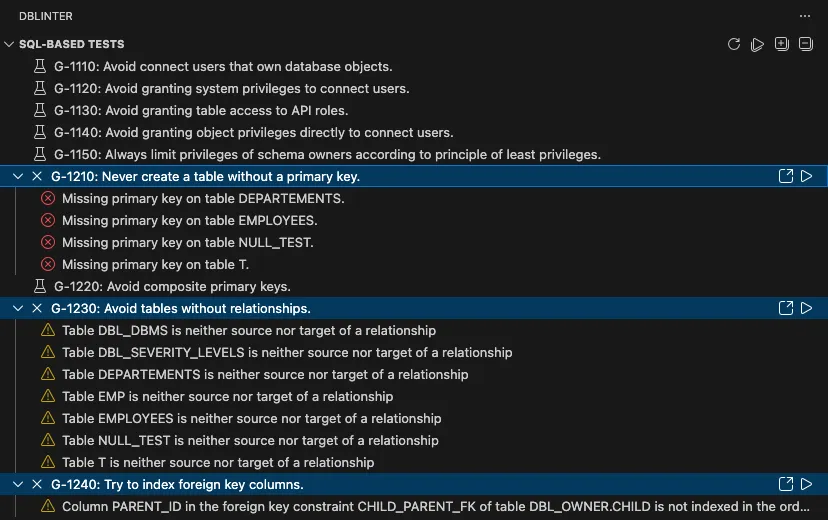Run the G-1210 test
Screen dimensions: 828x520
[x=807, y=176]
